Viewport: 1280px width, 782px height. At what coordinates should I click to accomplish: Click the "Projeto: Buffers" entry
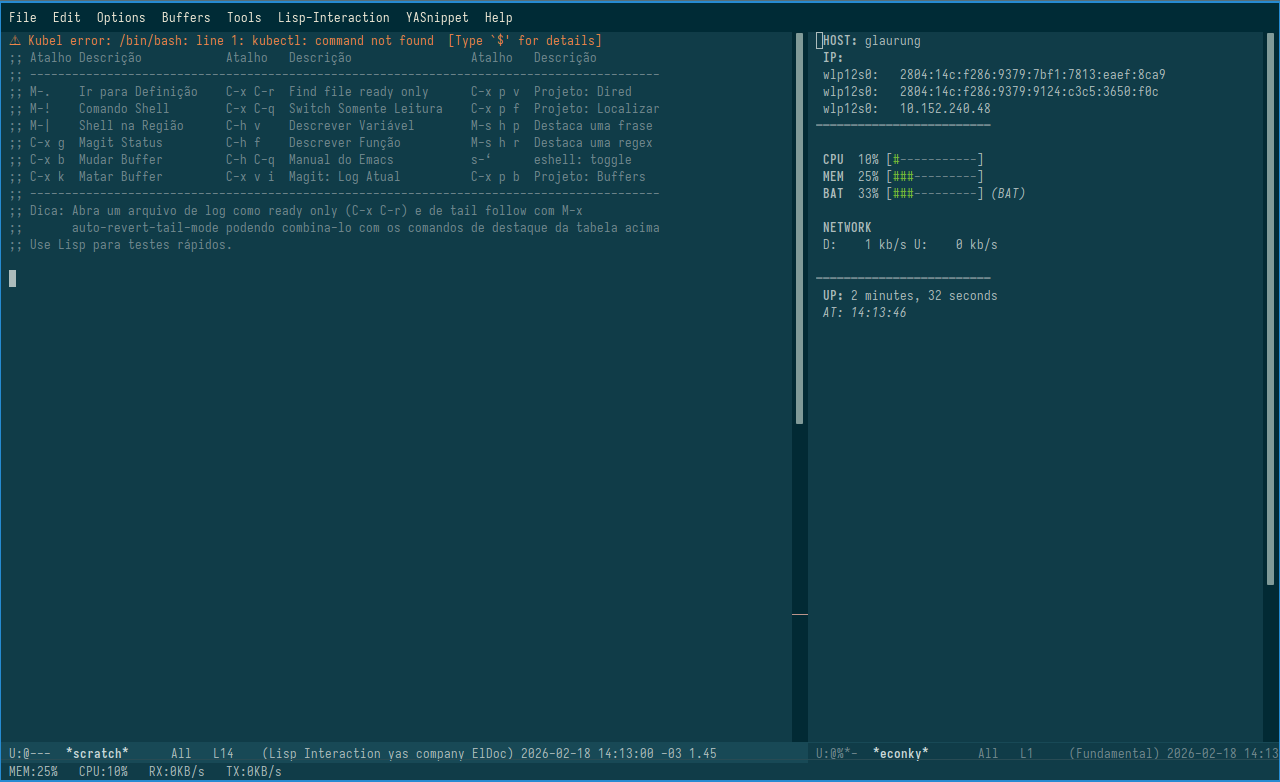(590, 177)
